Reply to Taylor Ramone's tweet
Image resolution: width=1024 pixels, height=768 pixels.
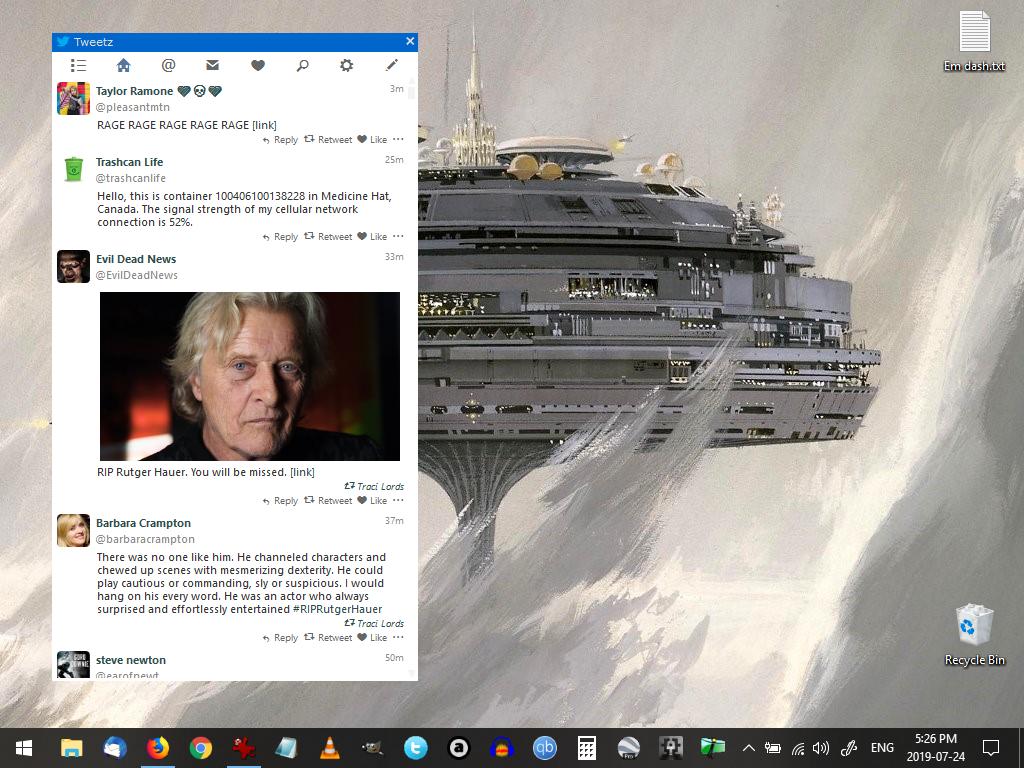point(280,140)
